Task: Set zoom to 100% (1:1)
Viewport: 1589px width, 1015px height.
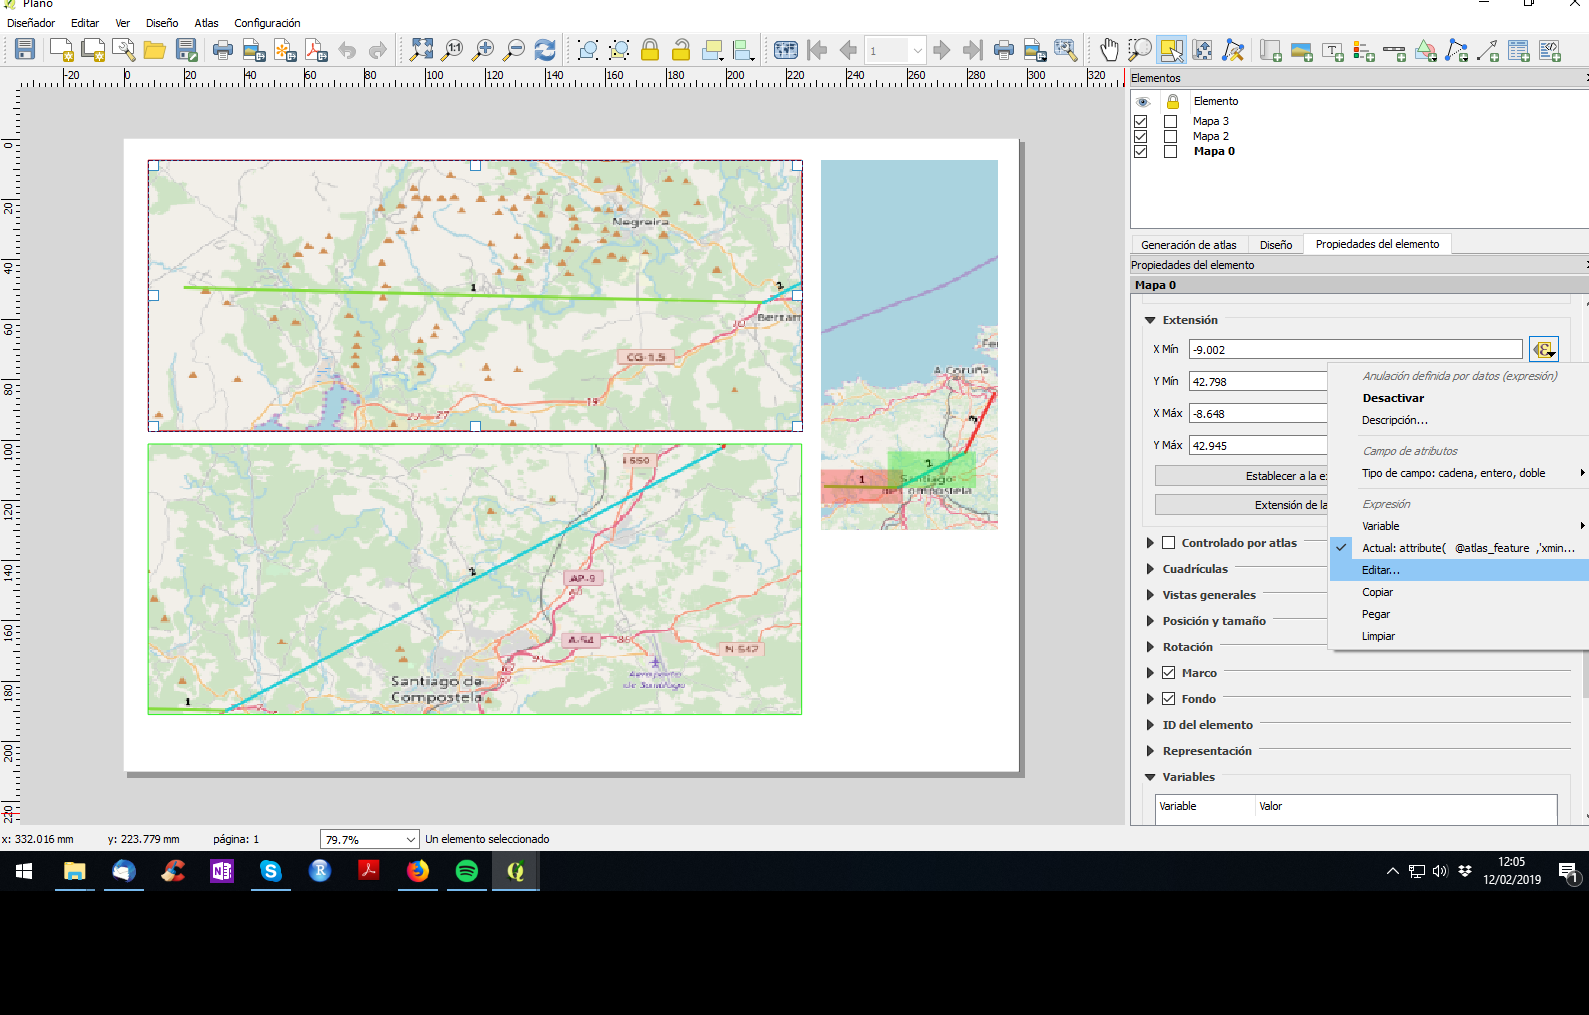Action: pos(453,49)
